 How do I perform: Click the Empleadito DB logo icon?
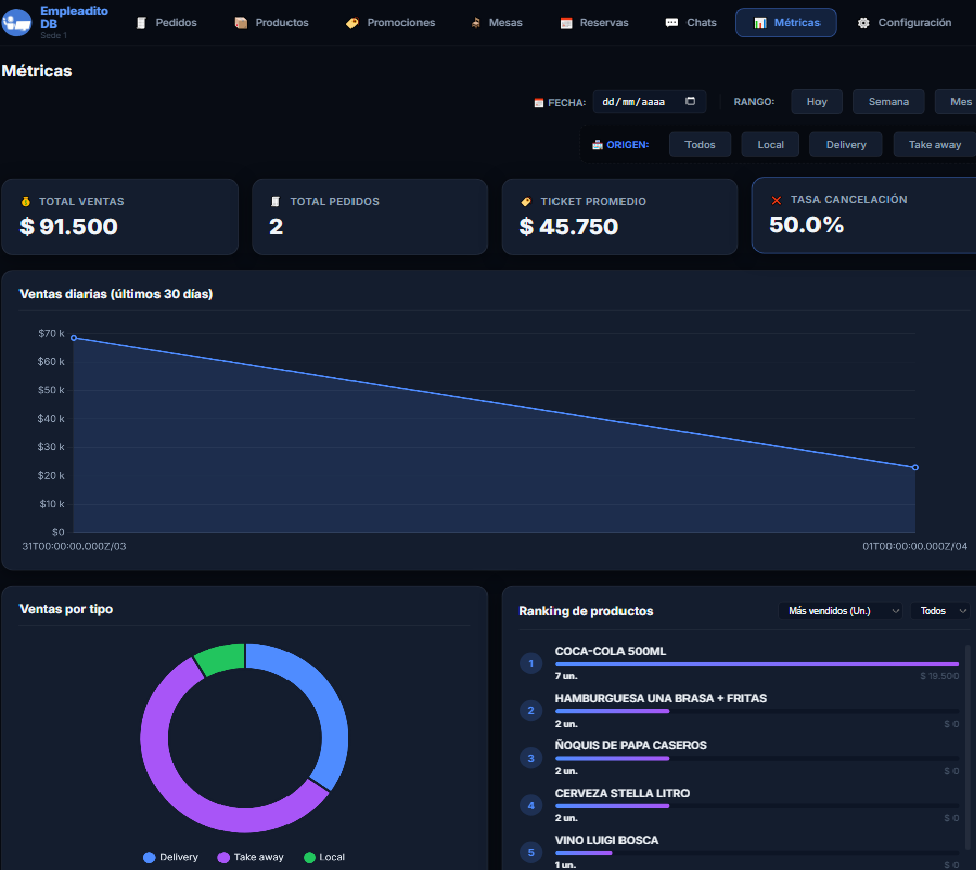17,22
